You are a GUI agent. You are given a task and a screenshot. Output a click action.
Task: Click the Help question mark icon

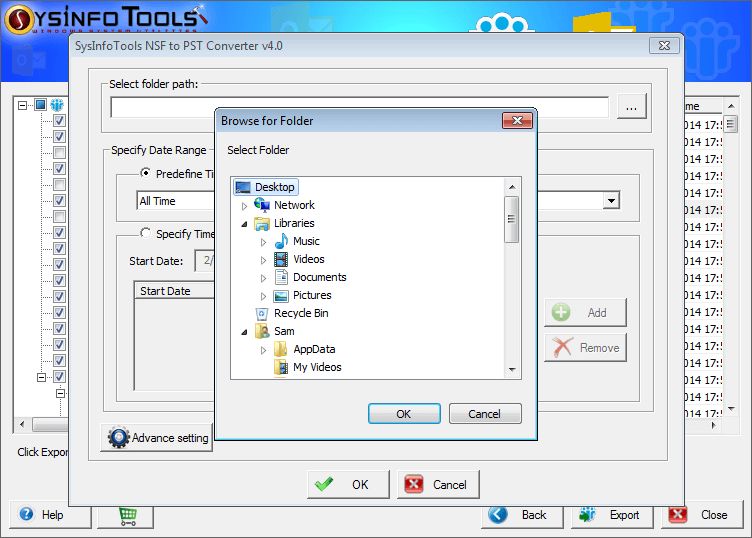(x=26, y=514)
